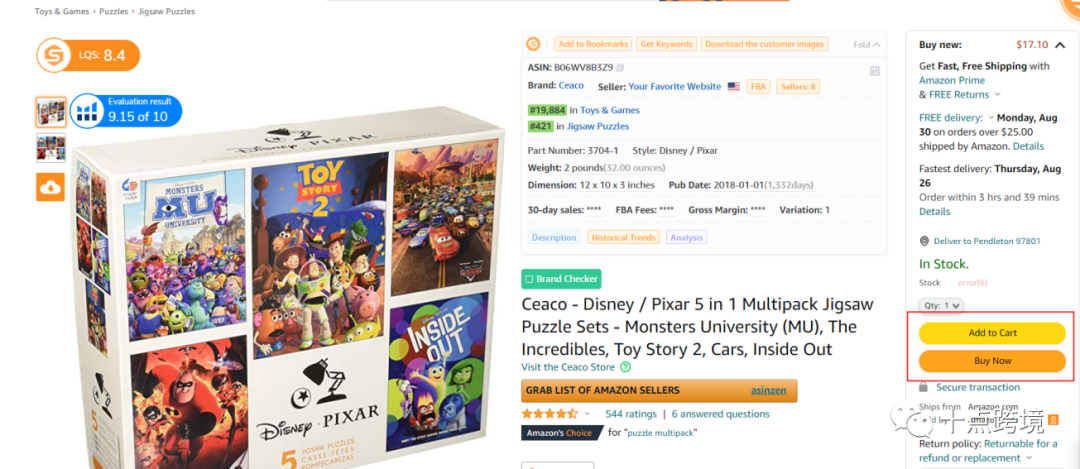Click the settings icon below Fold

875,70
